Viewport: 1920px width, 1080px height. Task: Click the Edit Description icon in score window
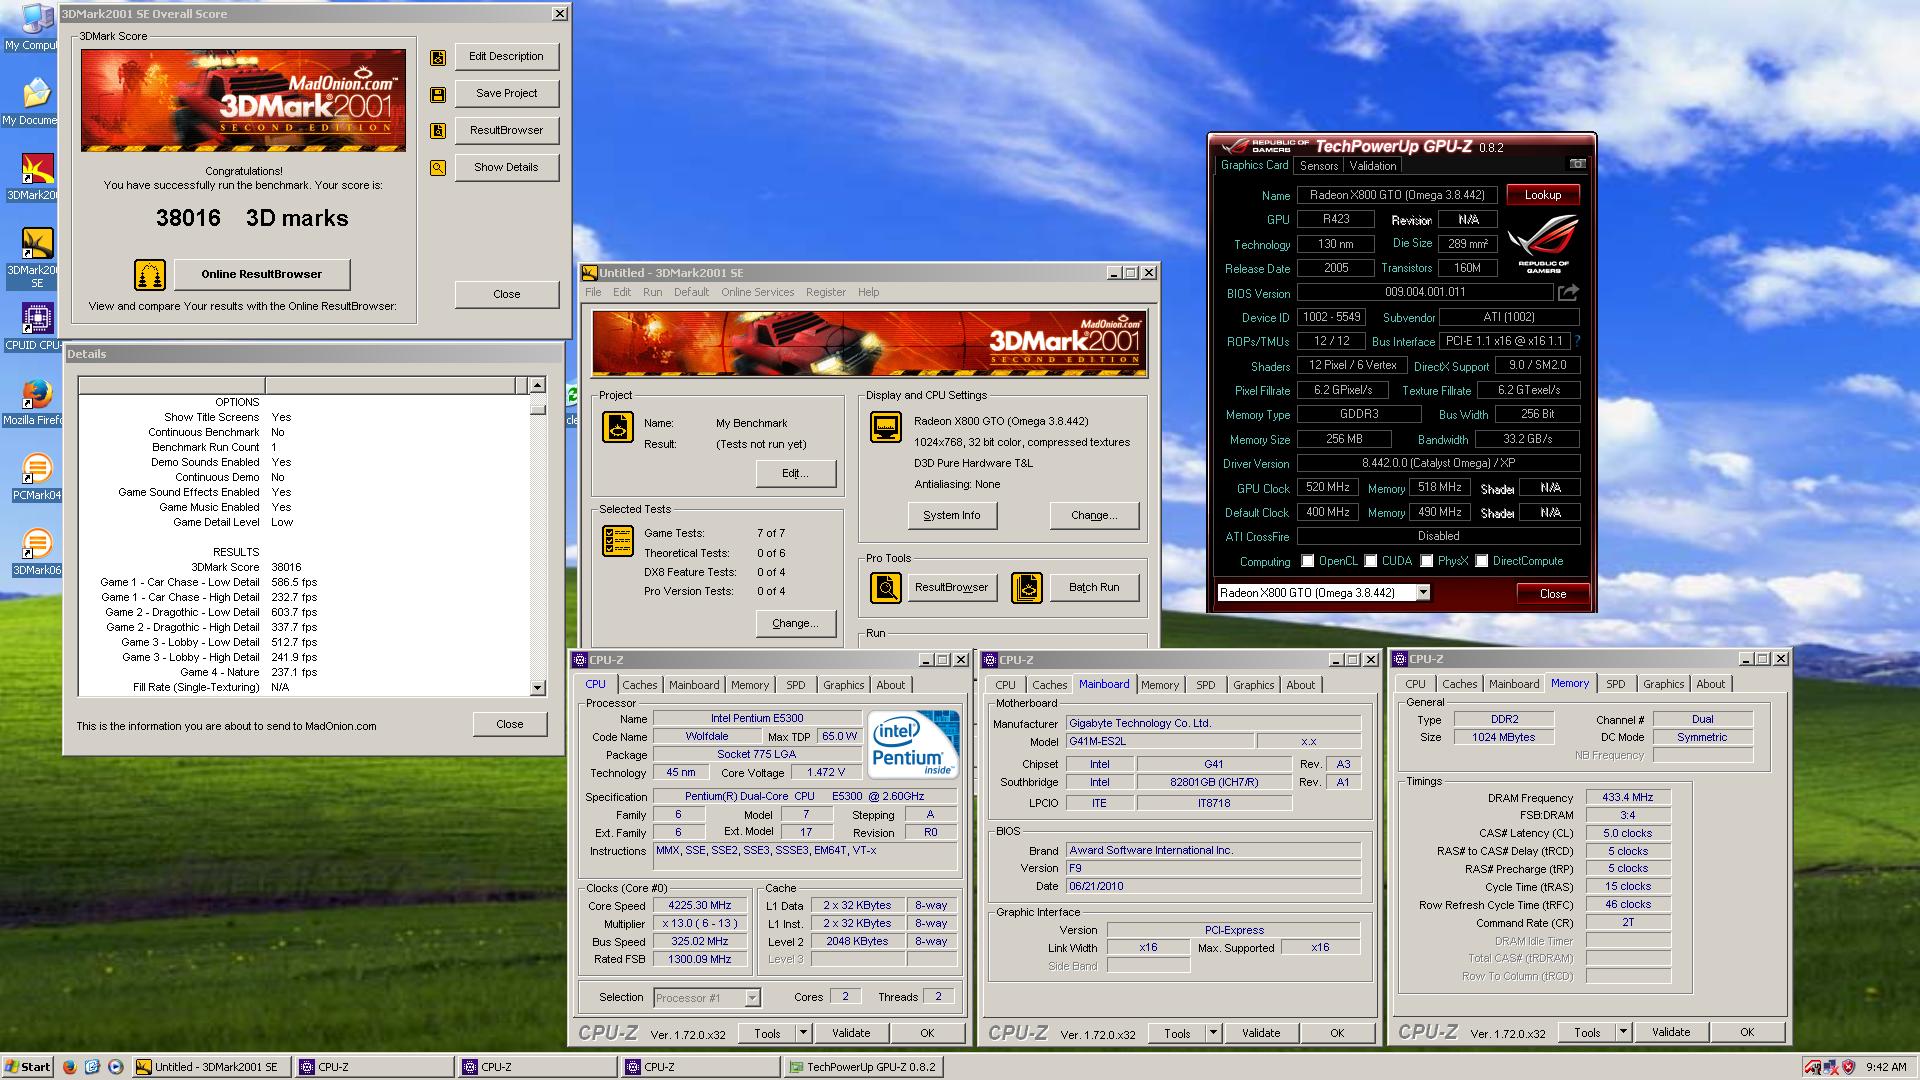pyautogui.click(x=438, y=58)
